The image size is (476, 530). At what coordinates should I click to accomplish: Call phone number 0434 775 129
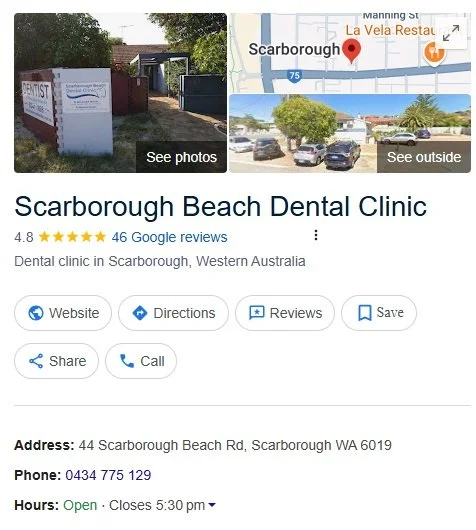(x=108, y=475)
